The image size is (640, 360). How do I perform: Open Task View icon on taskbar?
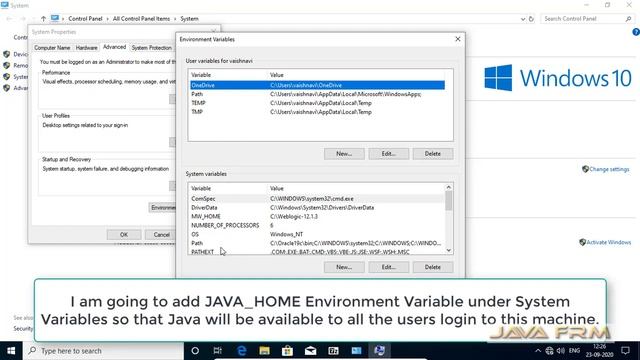218,351
